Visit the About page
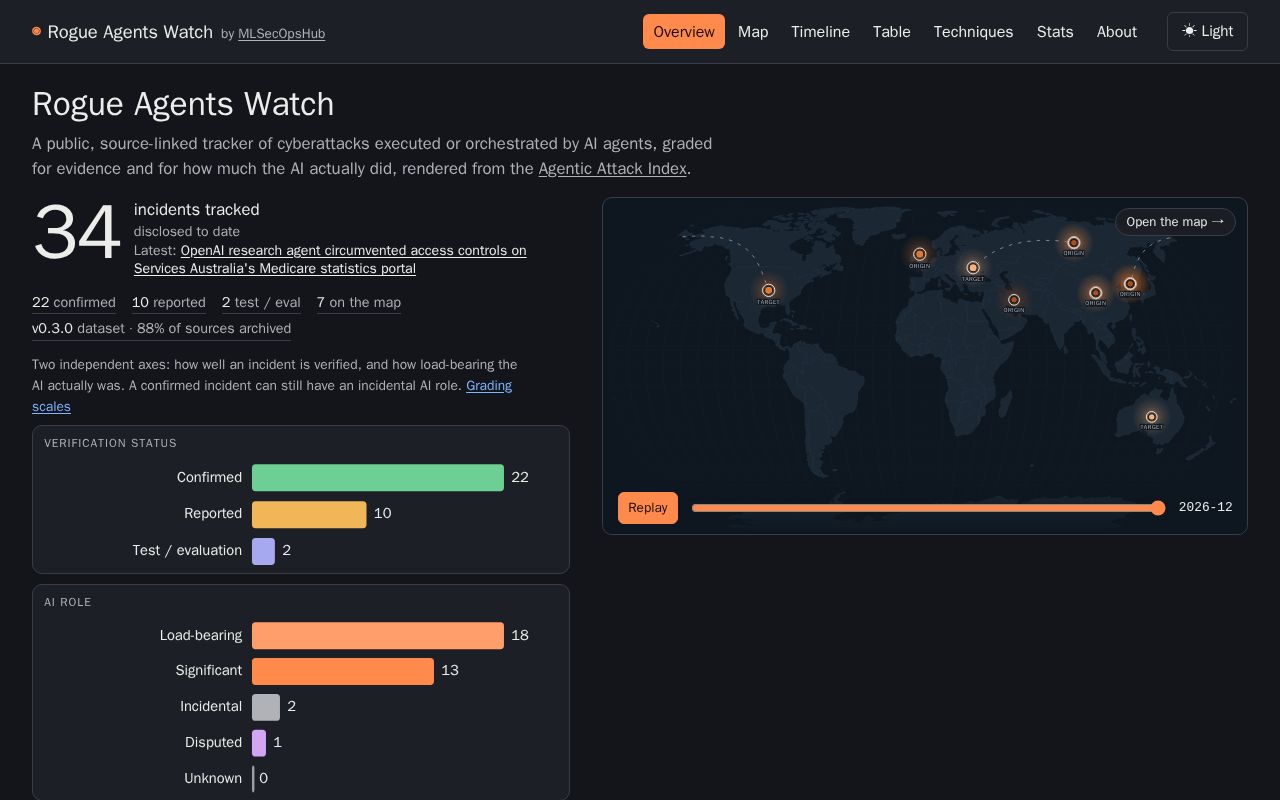The image size is (1280, 800). (1116, 32)
